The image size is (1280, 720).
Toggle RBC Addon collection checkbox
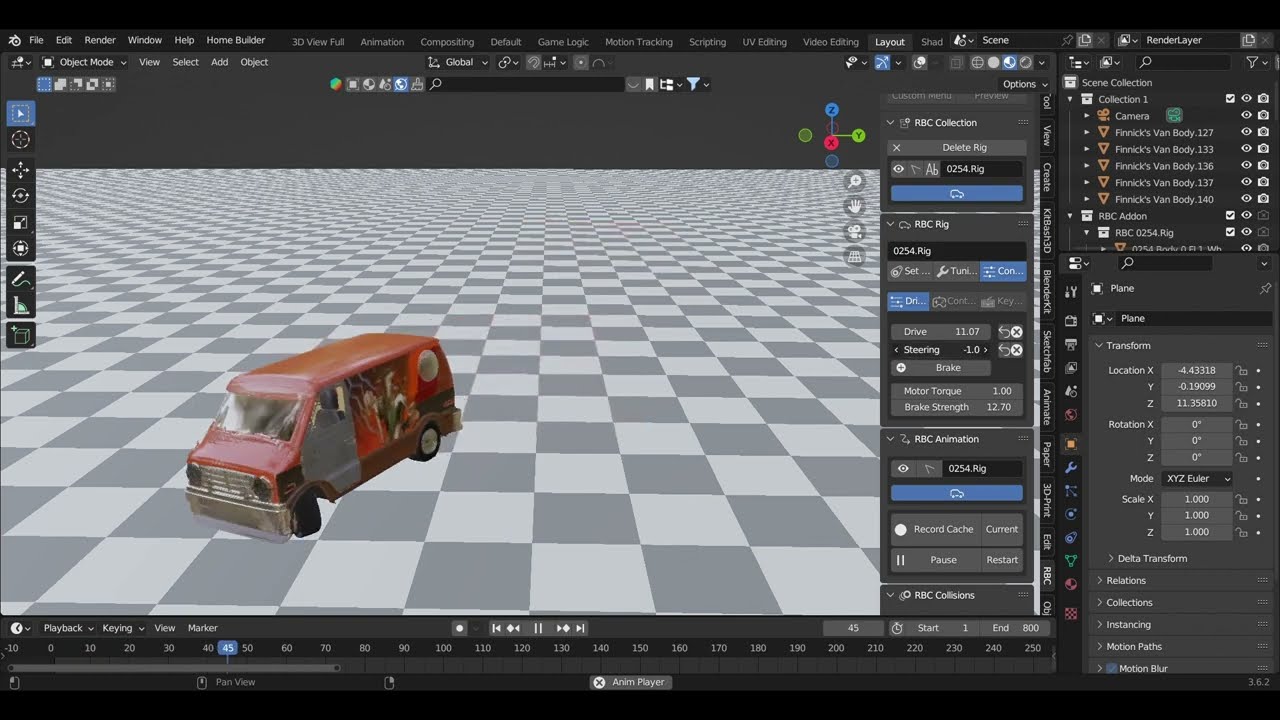pos(1230,216)
